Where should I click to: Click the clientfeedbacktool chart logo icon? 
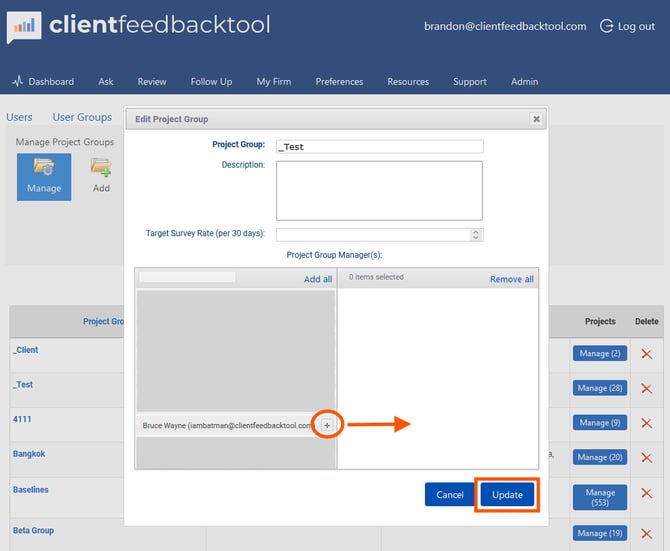[x=24, y=27]
